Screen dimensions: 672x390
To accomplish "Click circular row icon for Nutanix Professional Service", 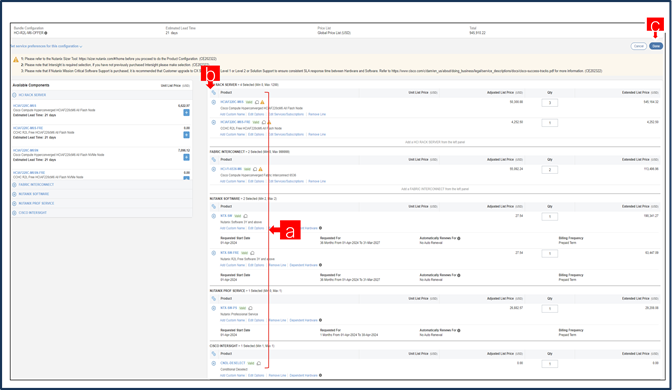I will click(213, 308).
